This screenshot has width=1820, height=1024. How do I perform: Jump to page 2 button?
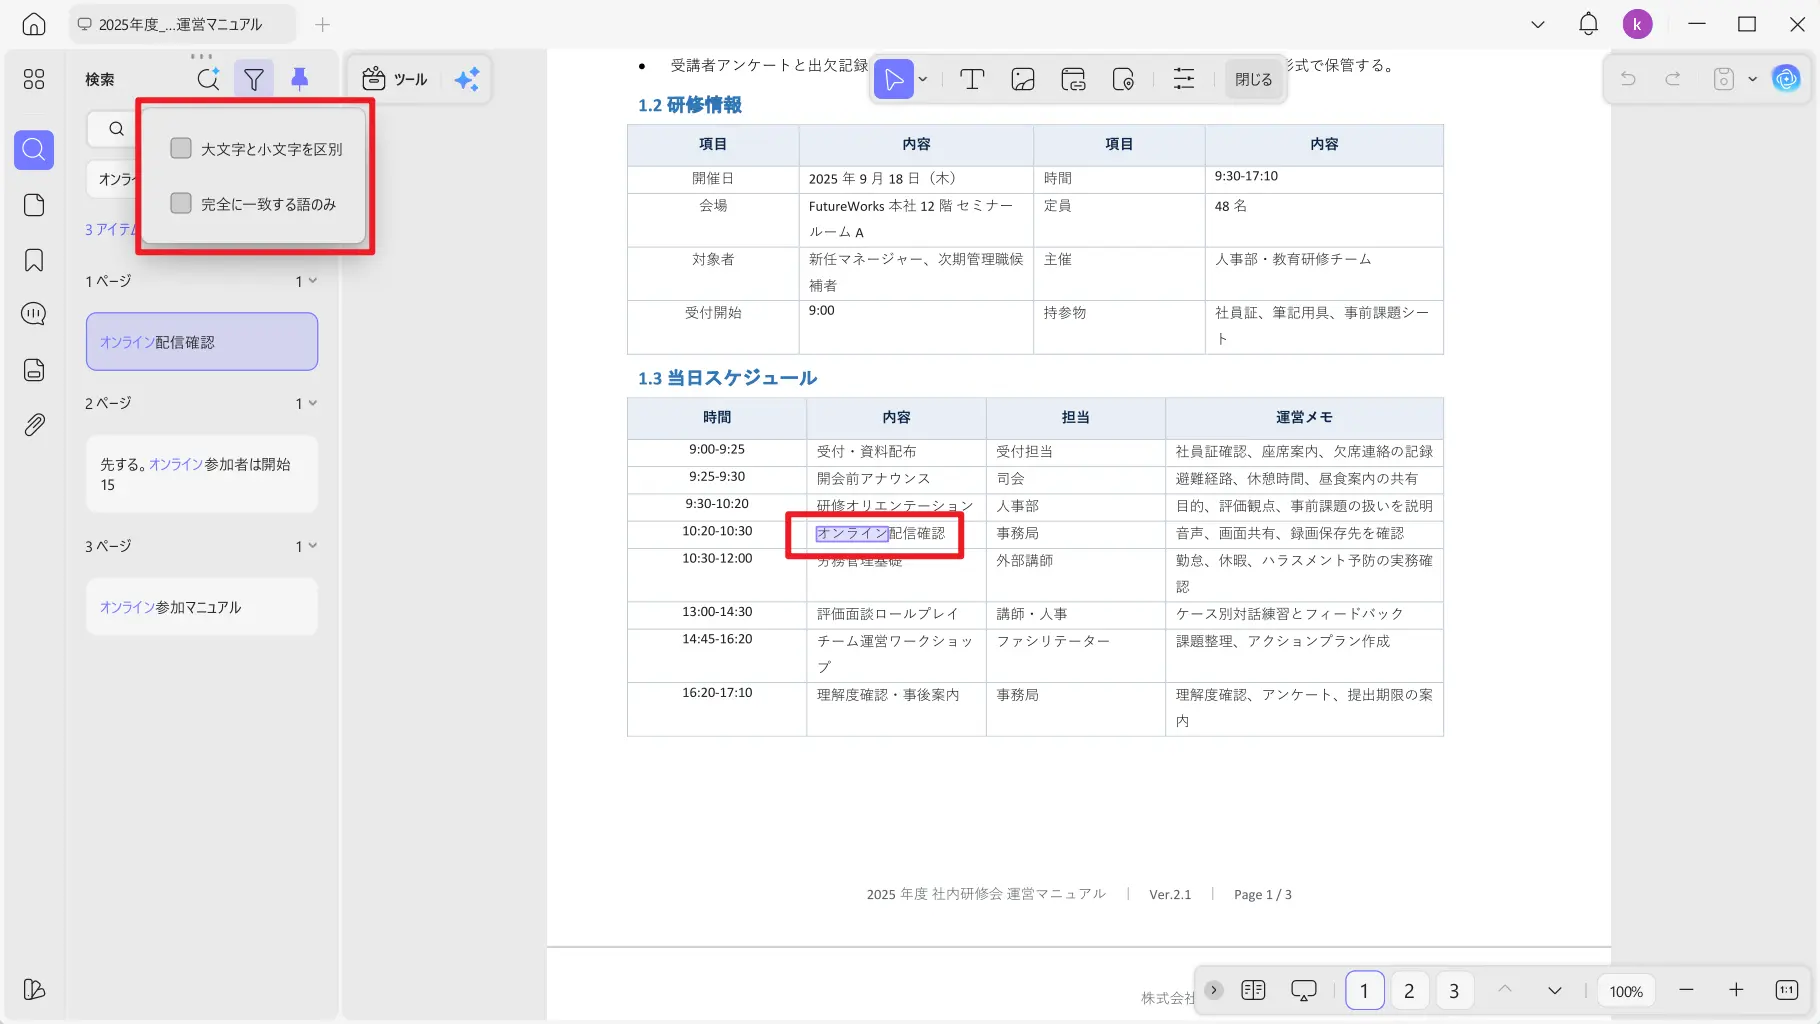coord(1409,991)
